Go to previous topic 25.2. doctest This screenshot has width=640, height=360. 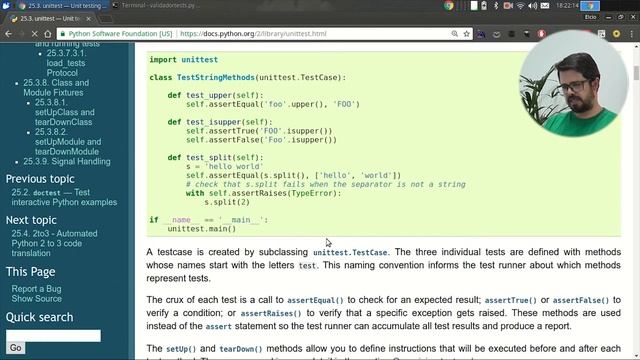pos(64,197)
